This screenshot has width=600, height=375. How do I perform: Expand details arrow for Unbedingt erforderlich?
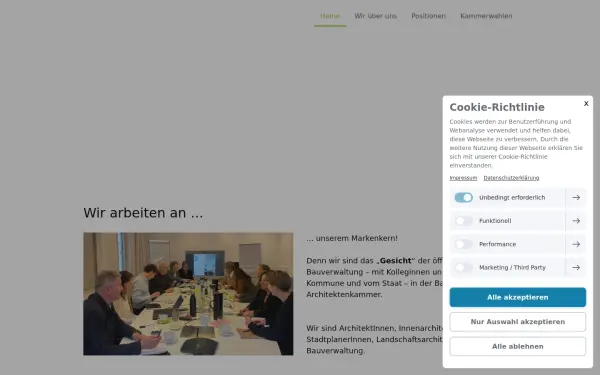(x=576, y=197)
